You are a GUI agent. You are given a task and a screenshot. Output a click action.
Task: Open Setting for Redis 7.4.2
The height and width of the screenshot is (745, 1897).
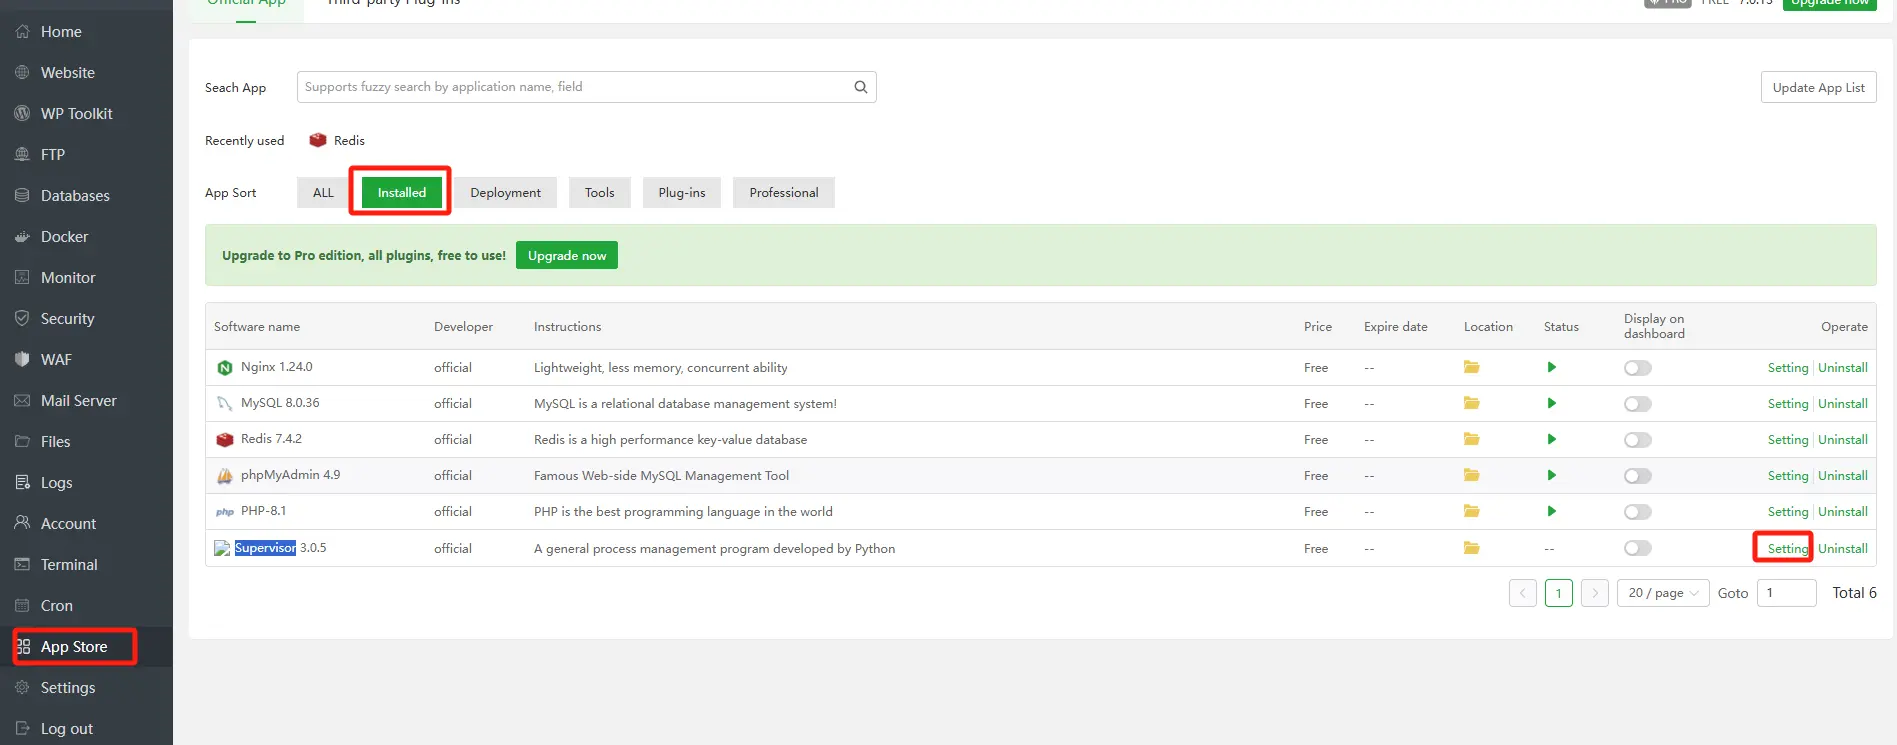(1787, 440)
